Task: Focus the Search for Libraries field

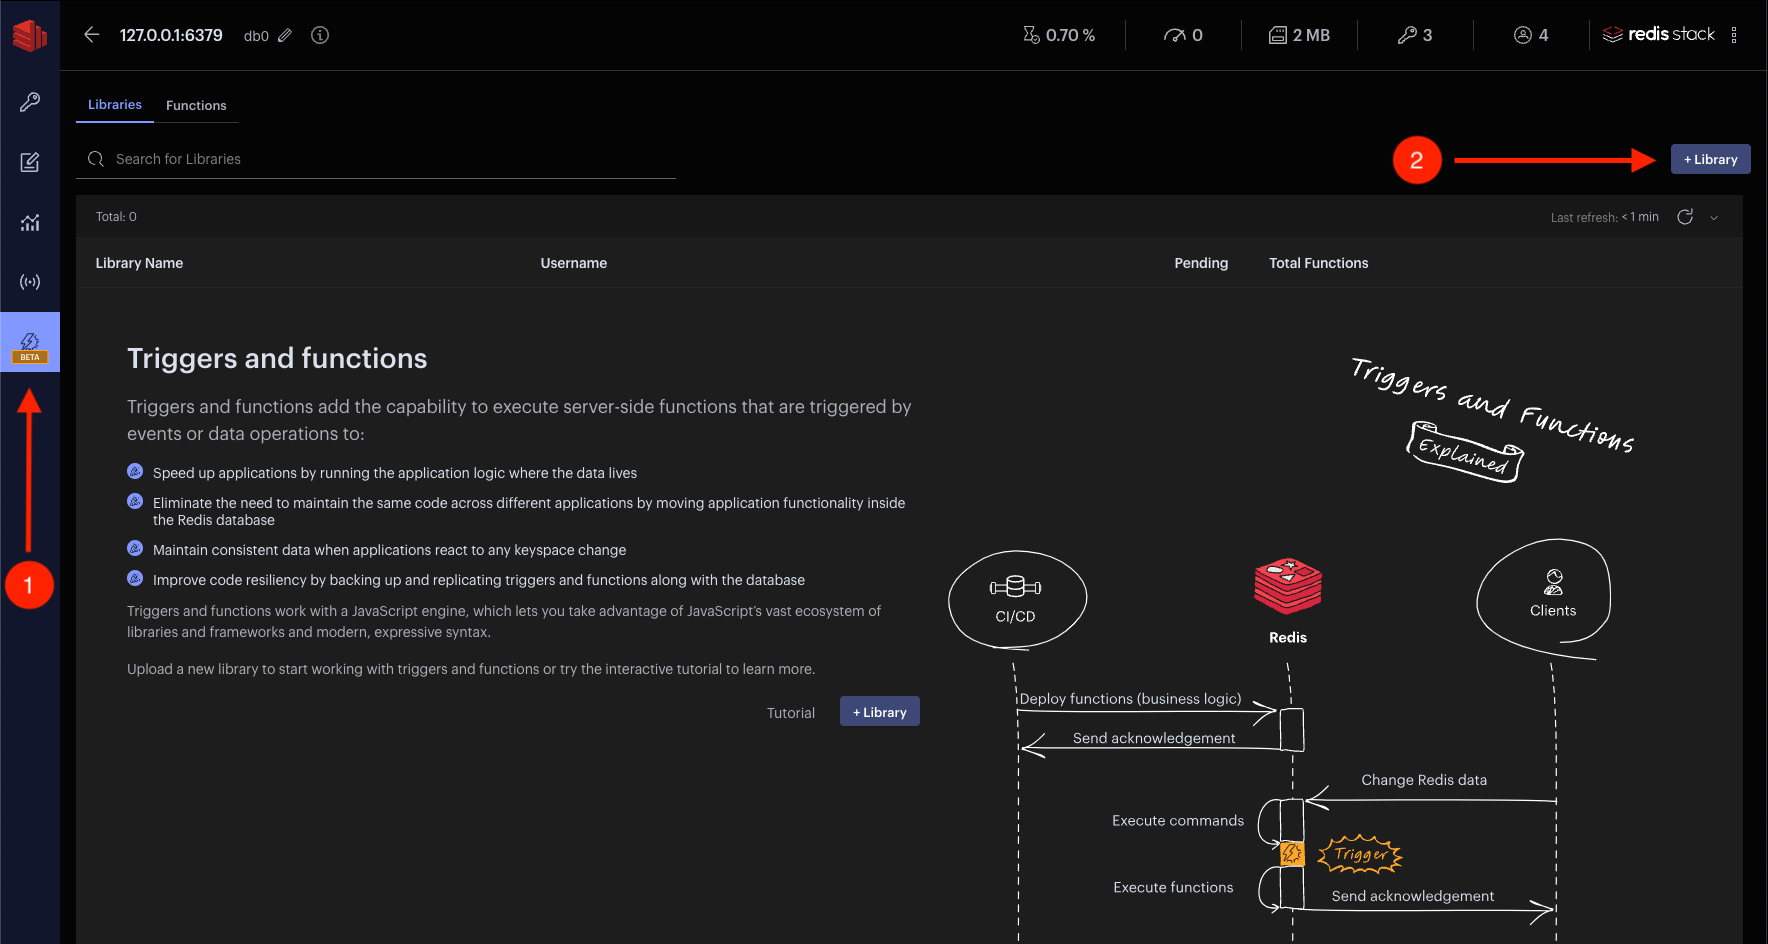Action: 390,159
